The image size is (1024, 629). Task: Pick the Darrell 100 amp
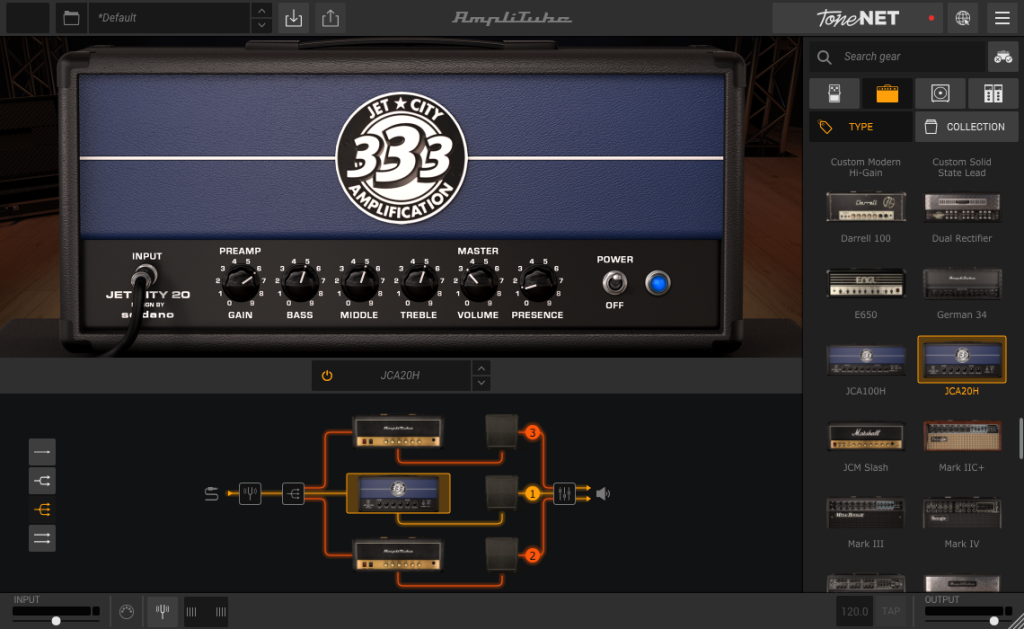coord(865,207)
